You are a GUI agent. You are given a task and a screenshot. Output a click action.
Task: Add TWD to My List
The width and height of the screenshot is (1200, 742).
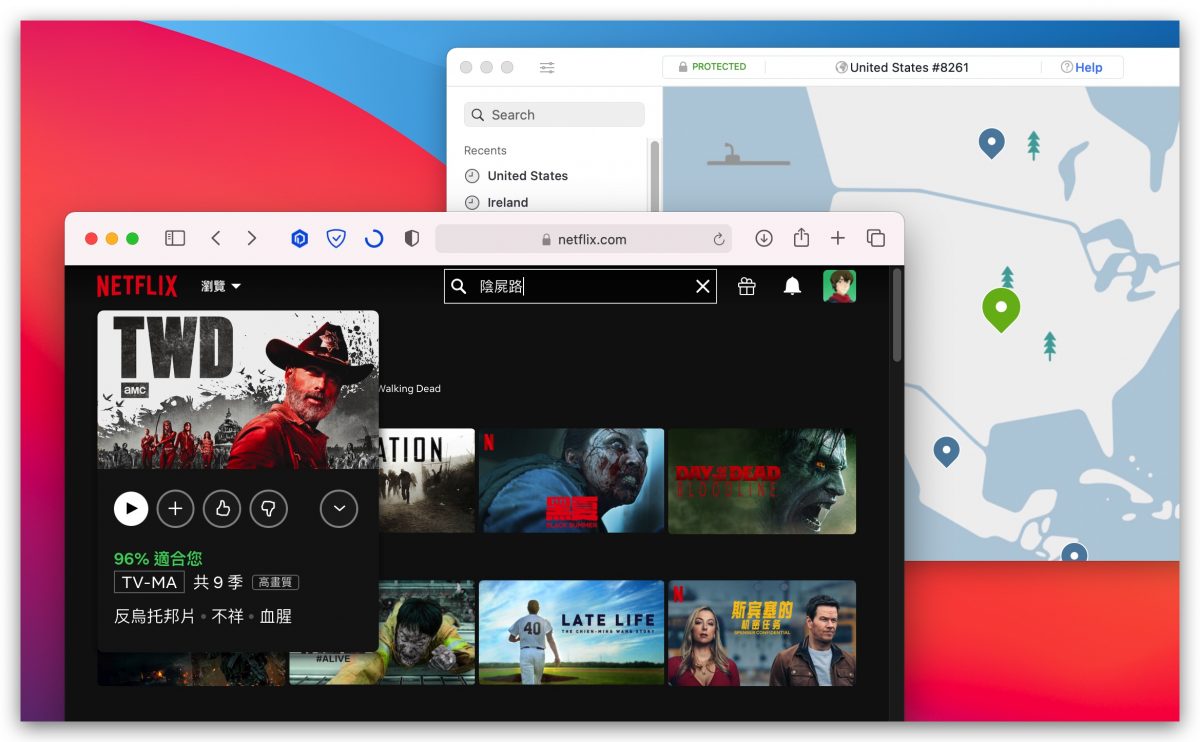click(175, 509)
